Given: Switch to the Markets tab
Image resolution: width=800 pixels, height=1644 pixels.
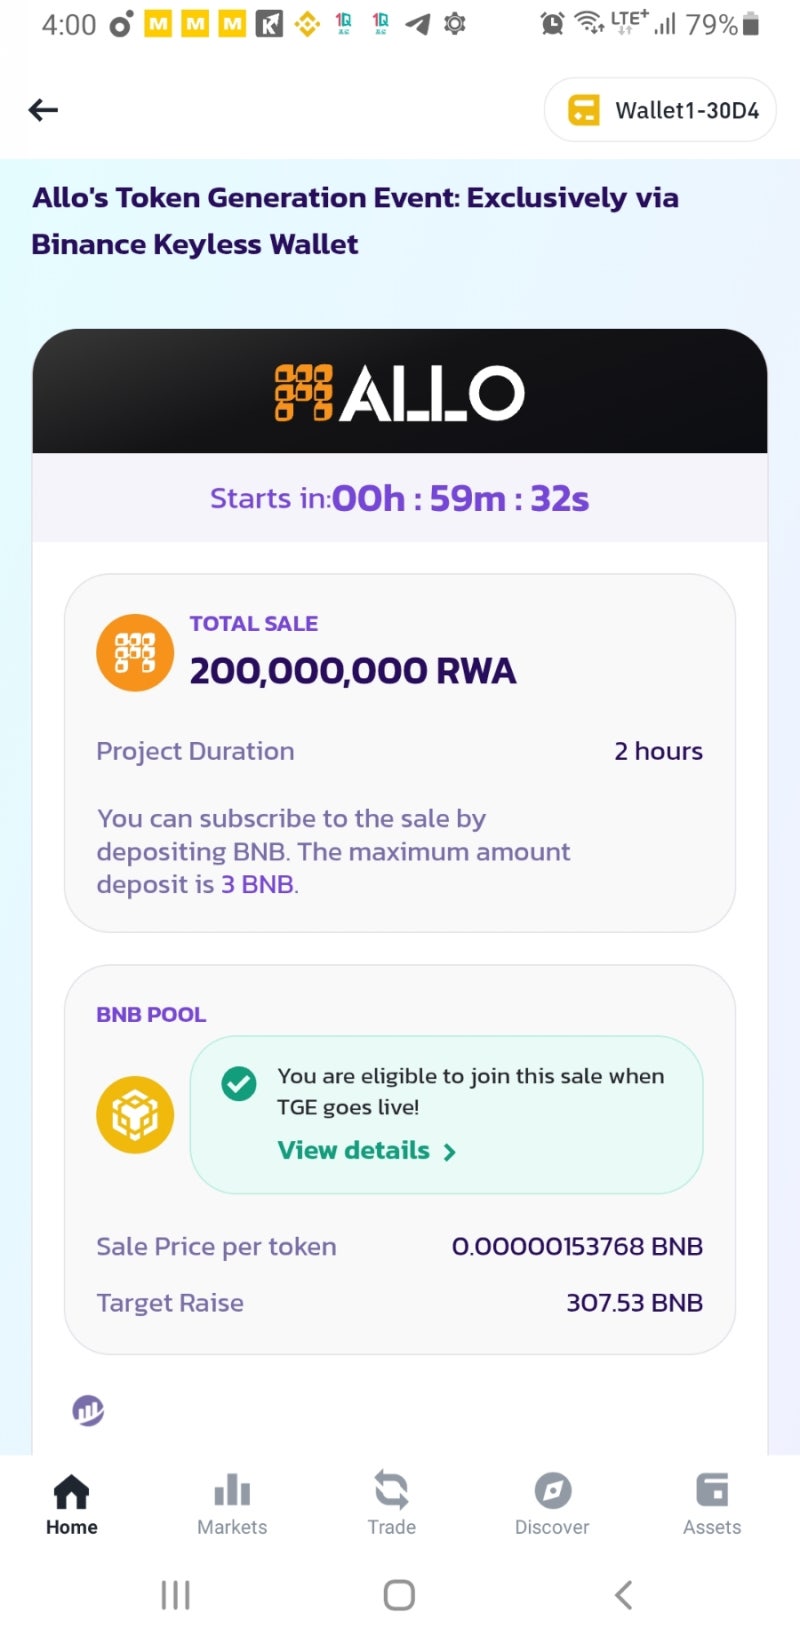Looking at the screenshot, I should [x=232, y=1503].
